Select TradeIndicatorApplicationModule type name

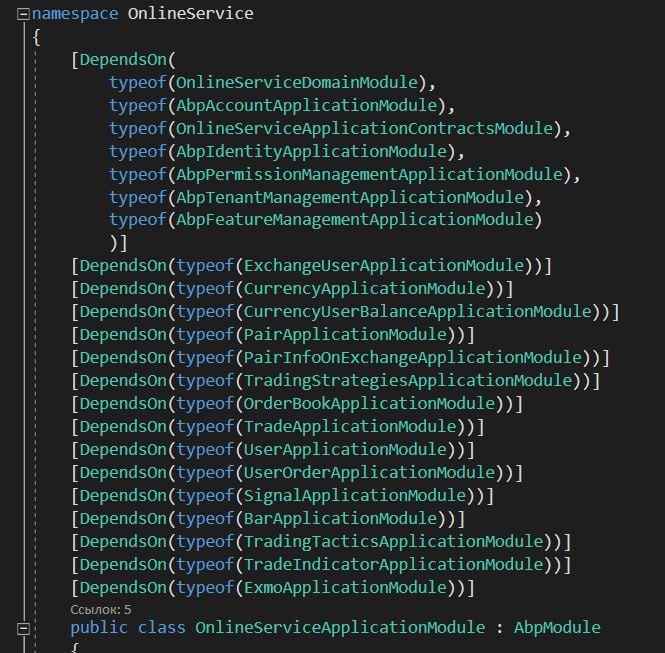click(394, 564)
